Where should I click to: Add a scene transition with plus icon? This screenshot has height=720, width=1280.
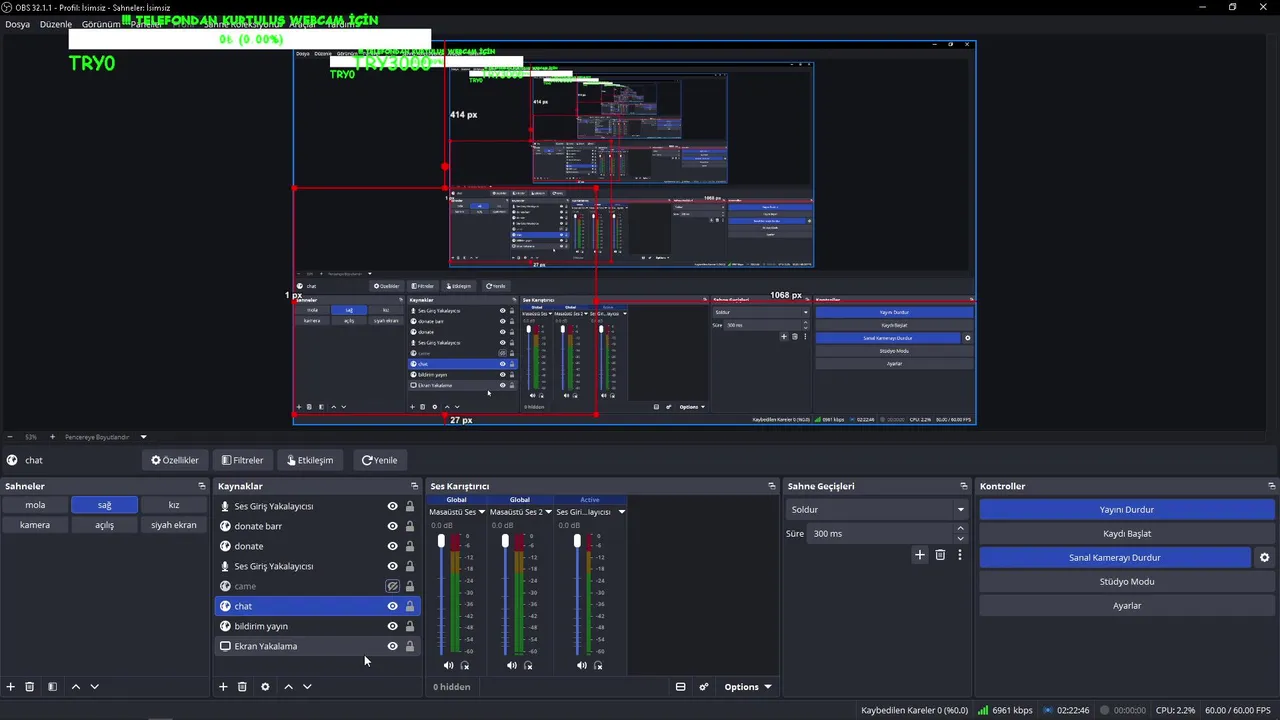coord(920,555)
